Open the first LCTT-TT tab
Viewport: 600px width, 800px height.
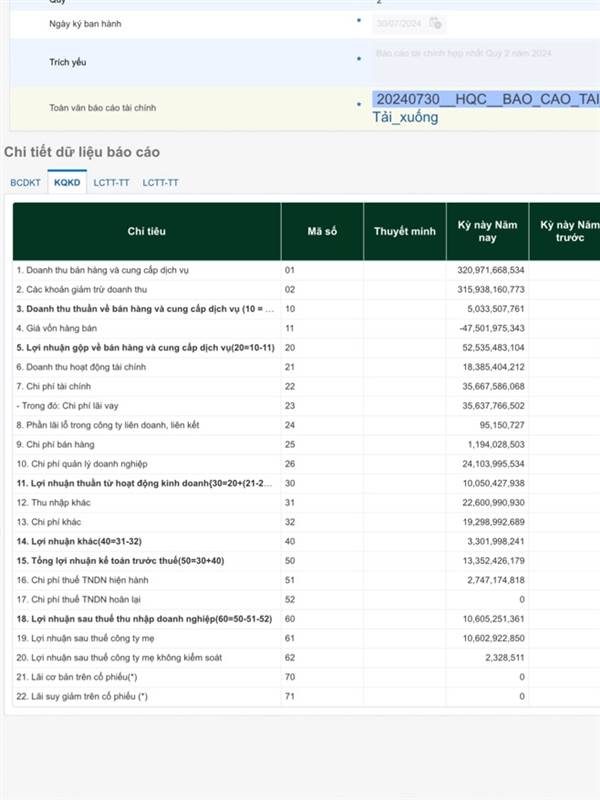pyautogui.click(x=111, y=183)
